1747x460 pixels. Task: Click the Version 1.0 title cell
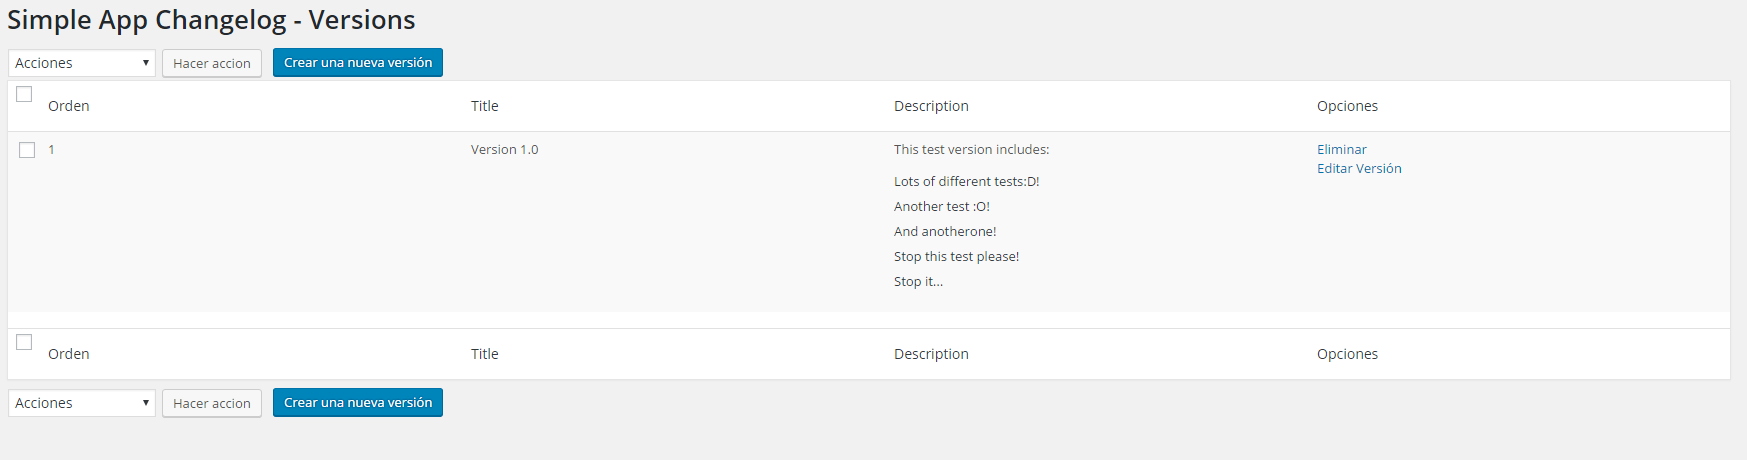tap(505, 149)
